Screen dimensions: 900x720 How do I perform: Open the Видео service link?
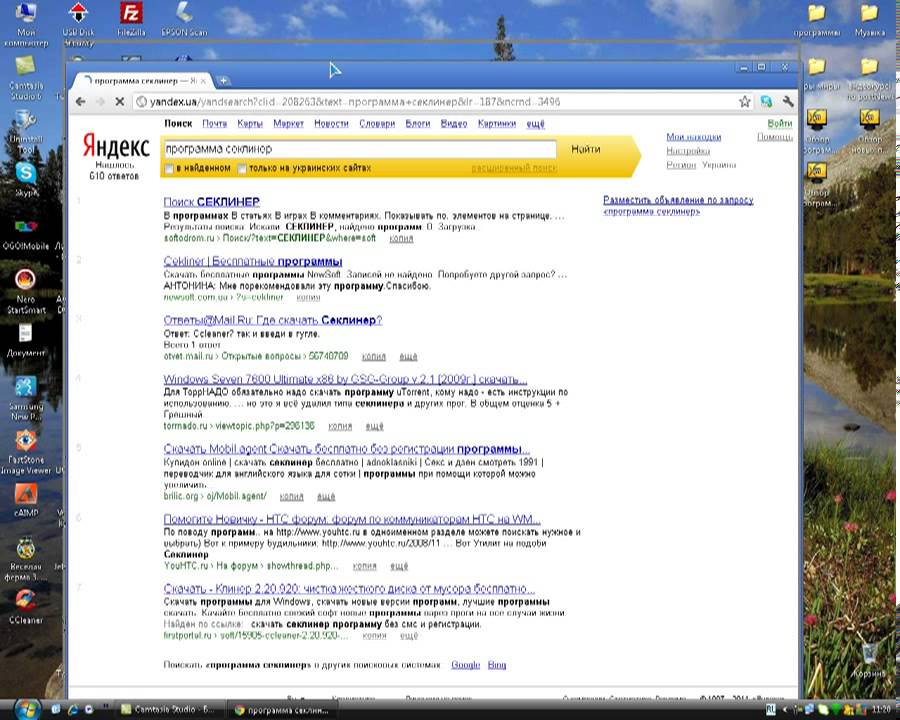pyautogui.click(x=454, y=123)
